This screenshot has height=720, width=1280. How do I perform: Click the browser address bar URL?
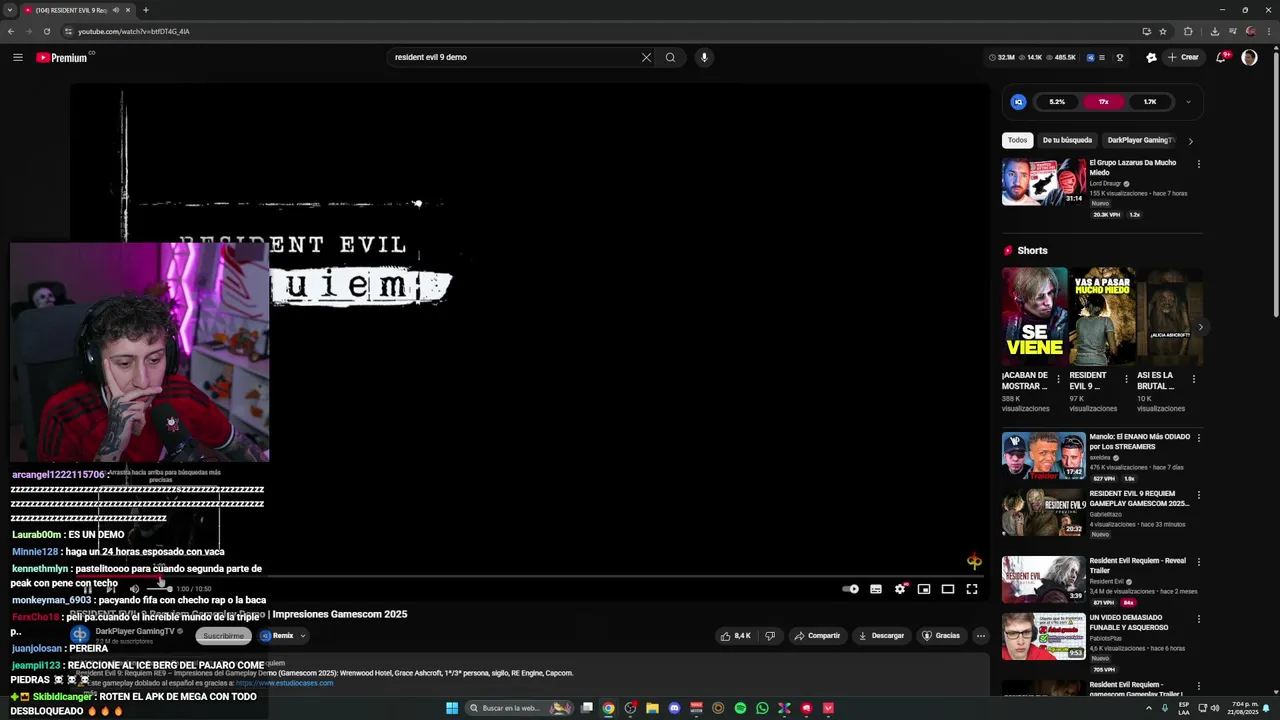click(134, 31)
